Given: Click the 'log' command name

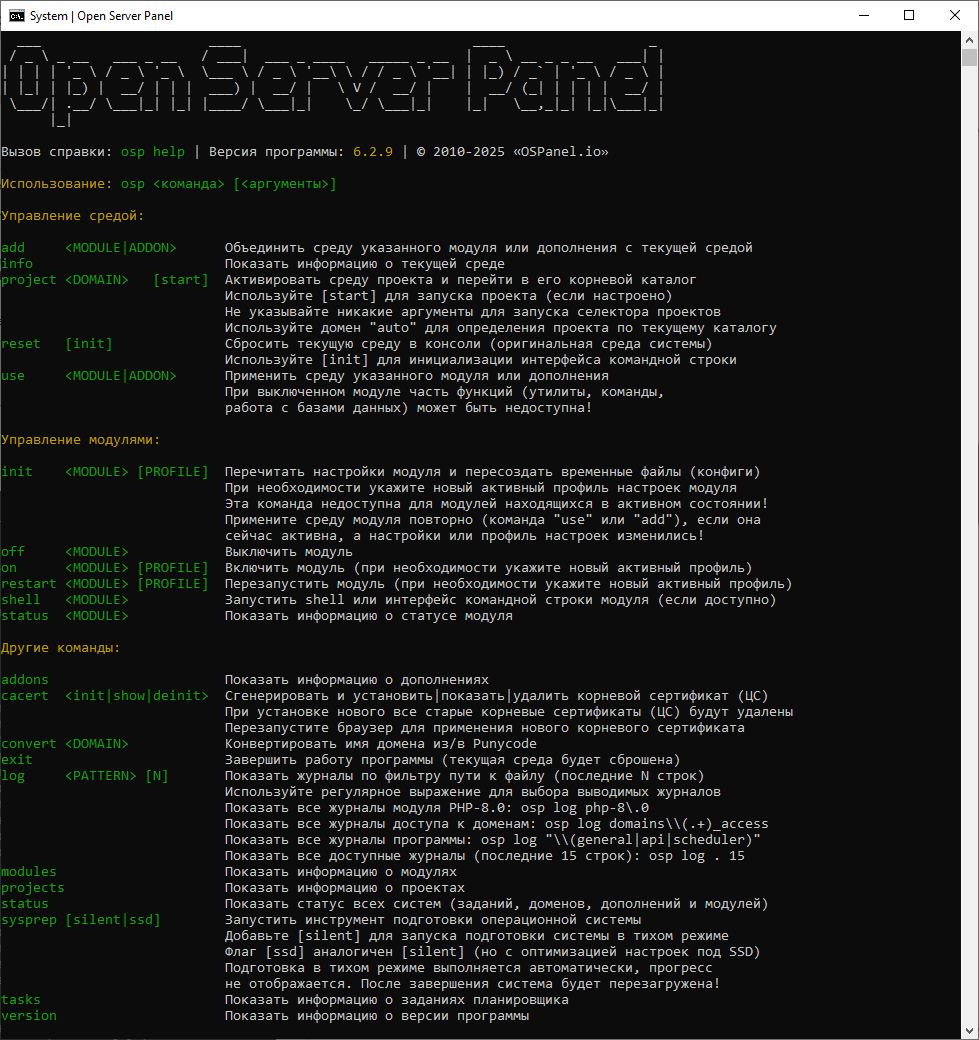Looking at the screenshot, I should (13, 776).
